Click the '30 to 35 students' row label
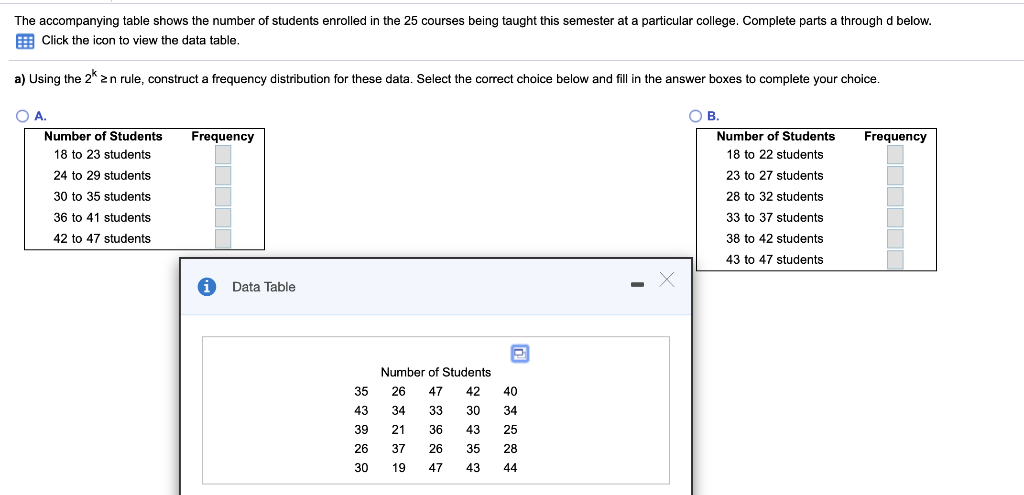The width and height of the screenshot is (1024, 495). pos(102,197)
